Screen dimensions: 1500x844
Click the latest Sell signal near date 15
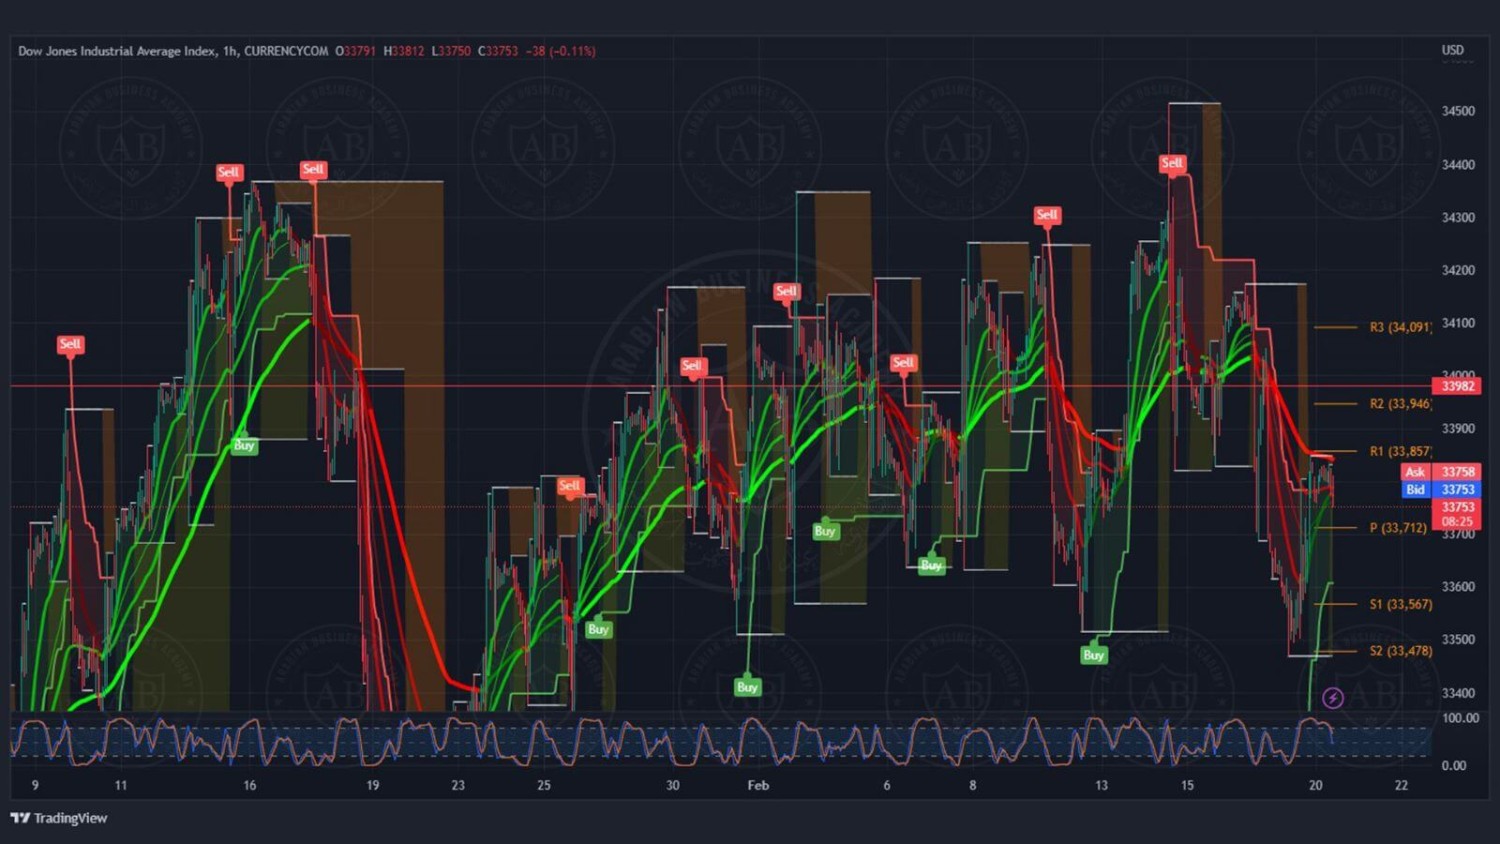click(x=1172, y=163)
